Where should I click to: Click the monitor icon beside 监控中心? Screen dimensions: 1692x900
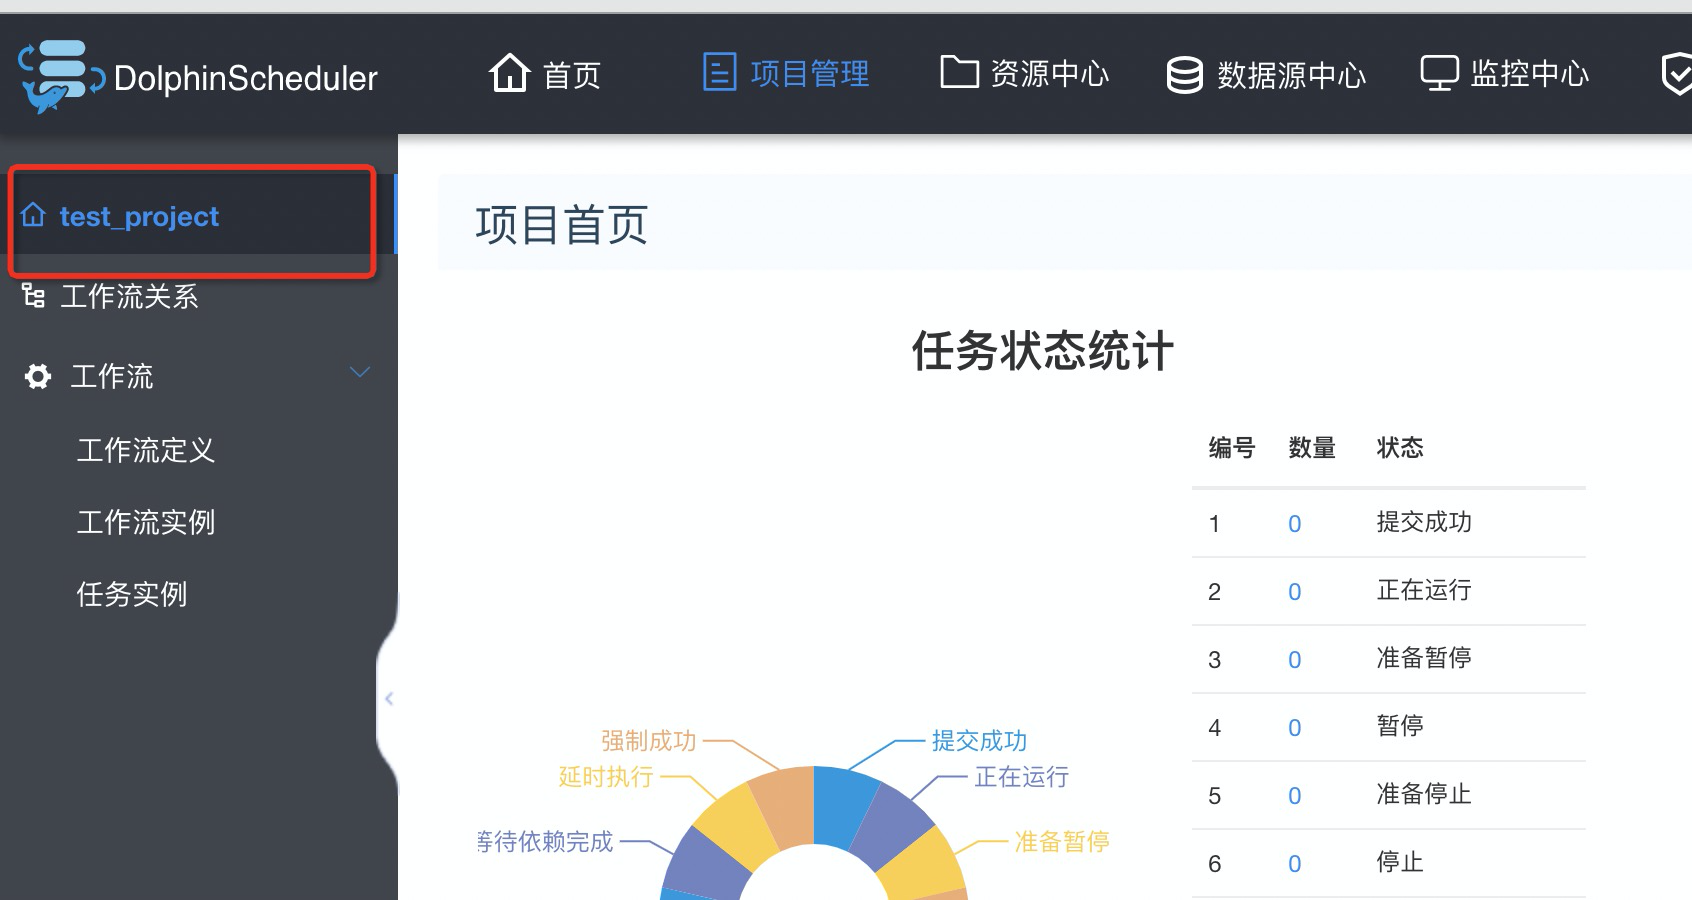[x=1440, y=73]
